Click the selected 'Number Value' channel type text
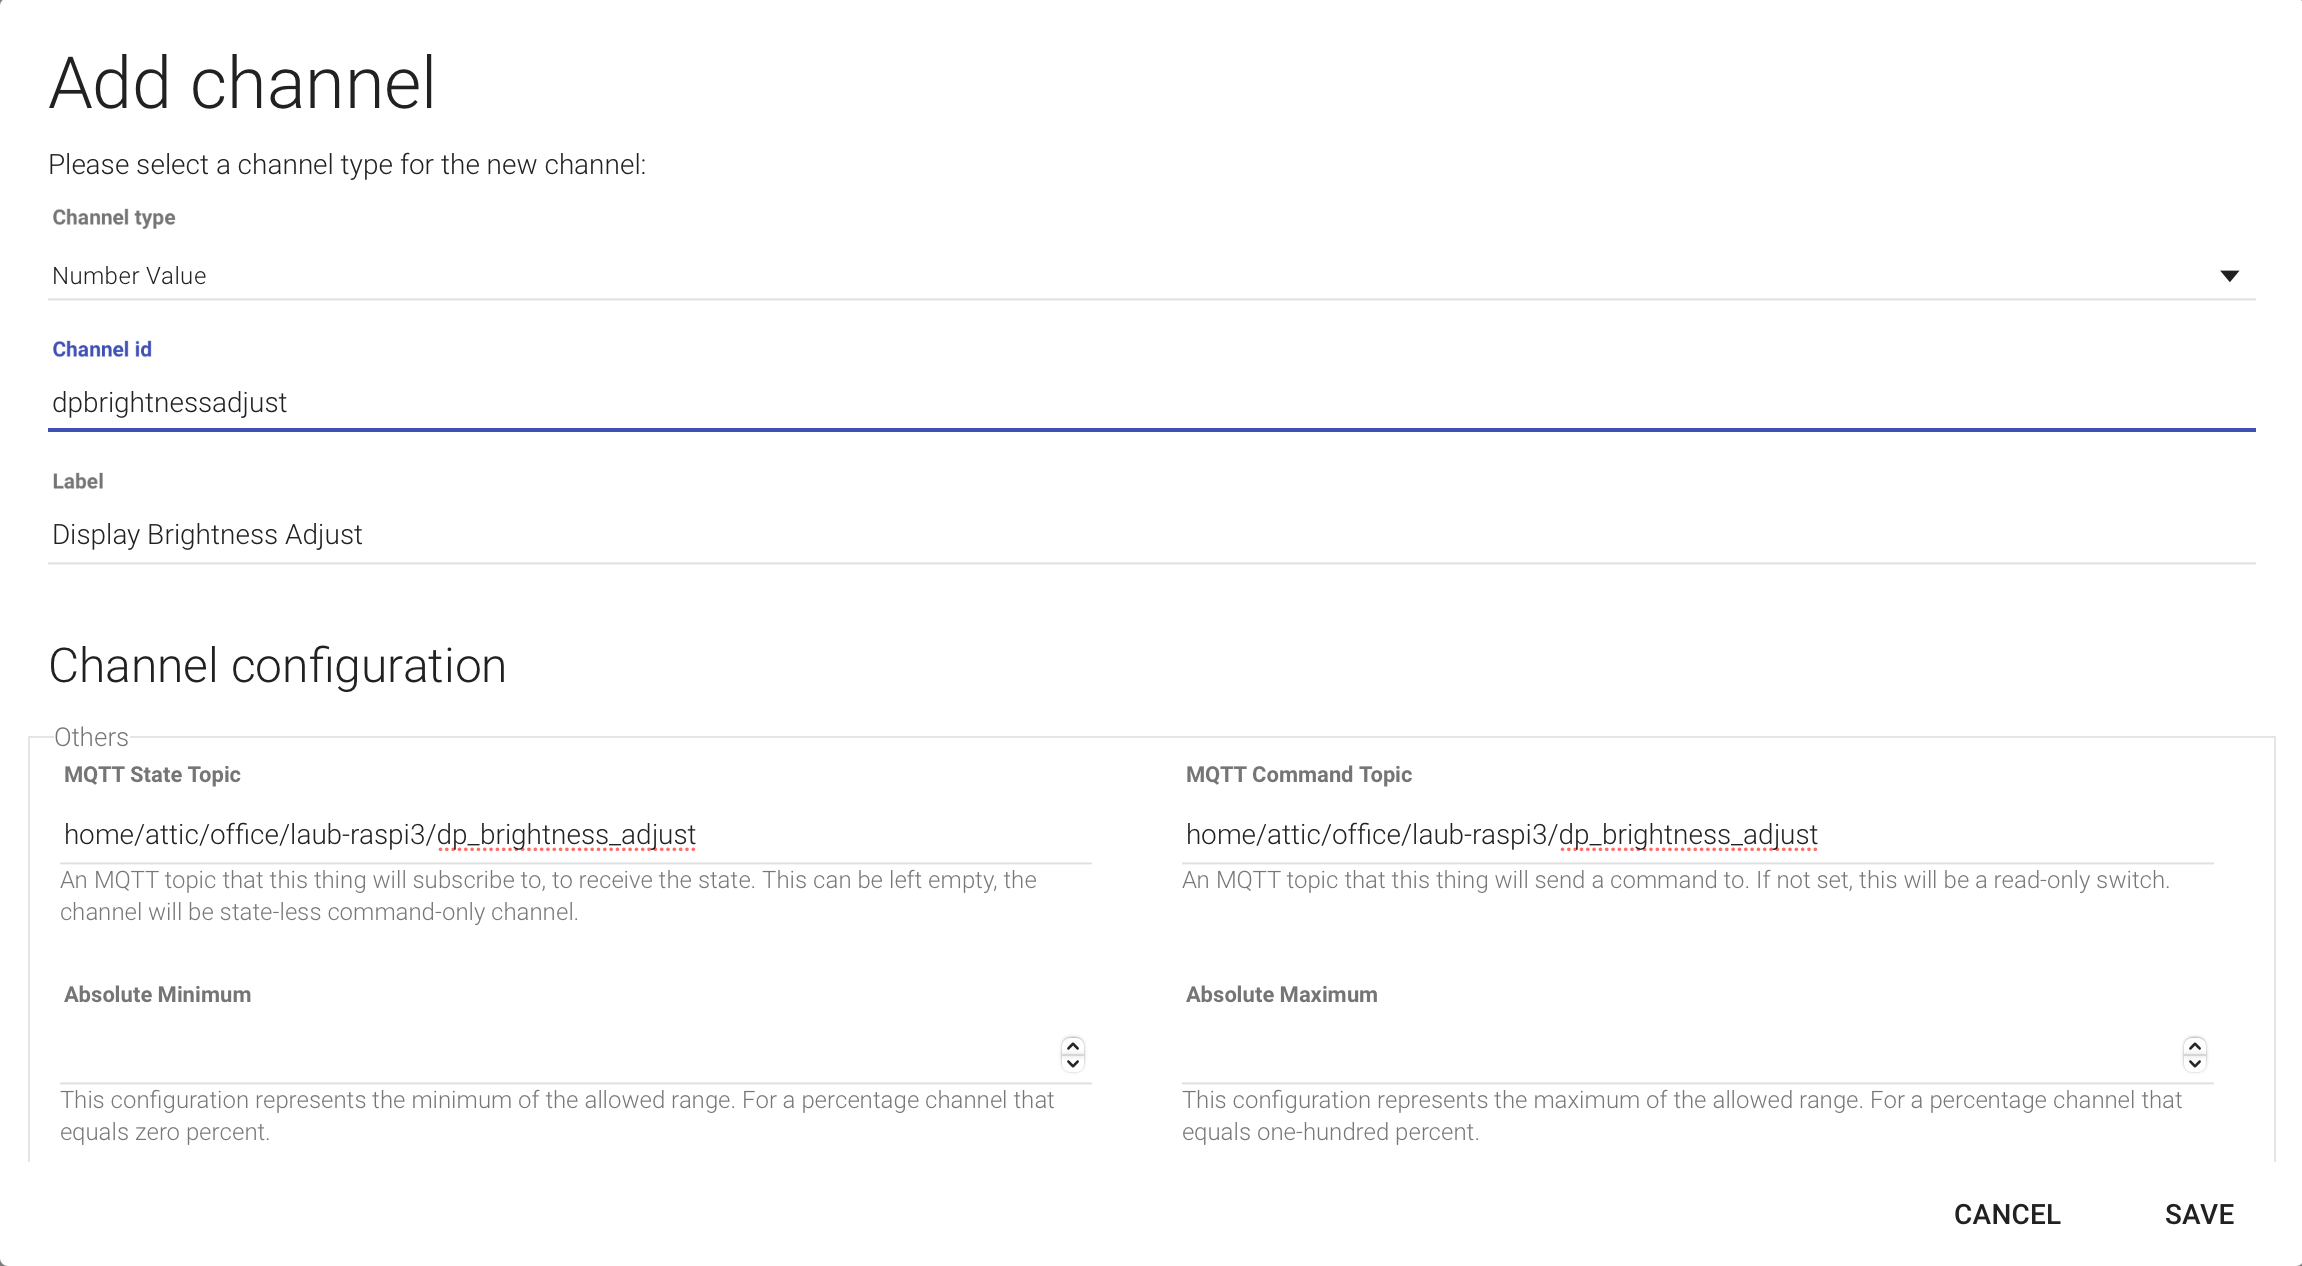This screenshot has height=1266, width=2302. click(130, 276)
